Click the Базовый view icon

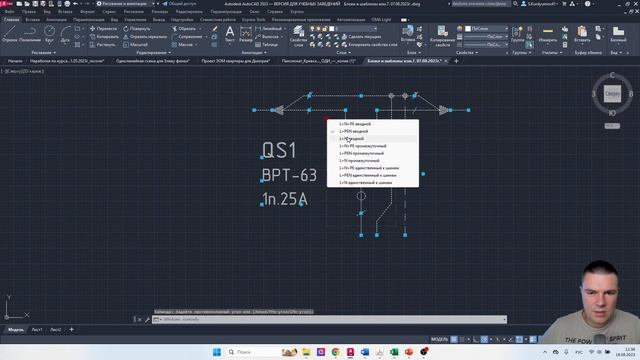click(618, 33)
